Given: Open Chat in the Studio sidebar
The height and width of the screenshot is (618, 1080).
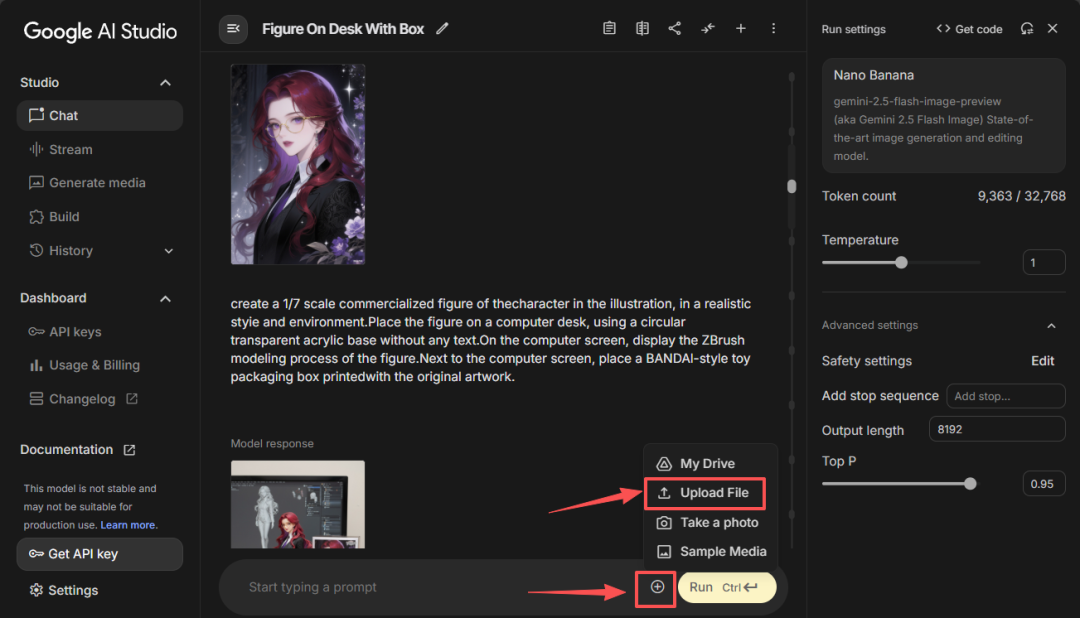Looking at the screenshot, I should pyautogui.click(x=100, y=116).
